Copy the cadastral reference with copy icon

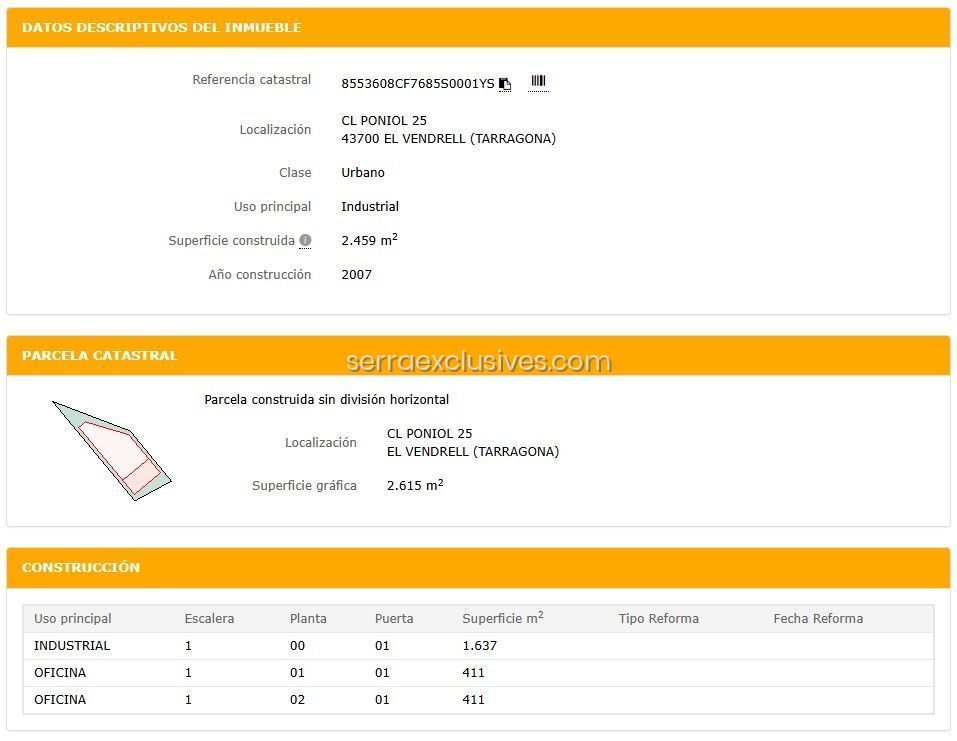(x=505, y=84)
